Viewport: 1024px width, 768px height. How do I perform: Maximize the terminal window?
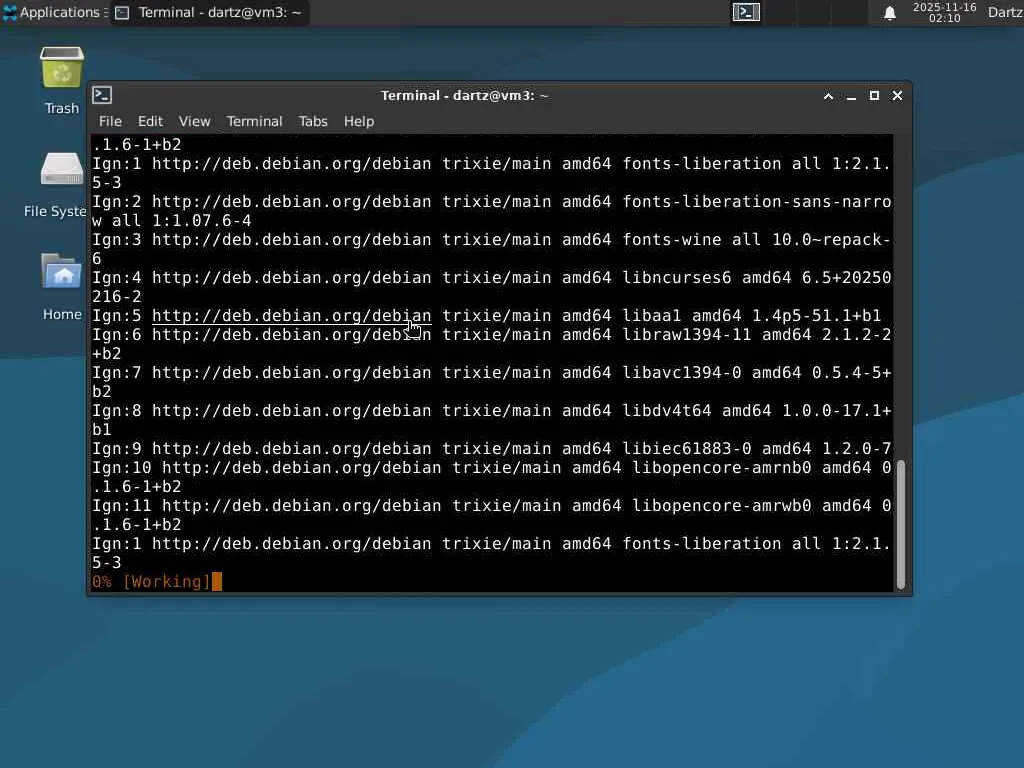tap(874, 96)
